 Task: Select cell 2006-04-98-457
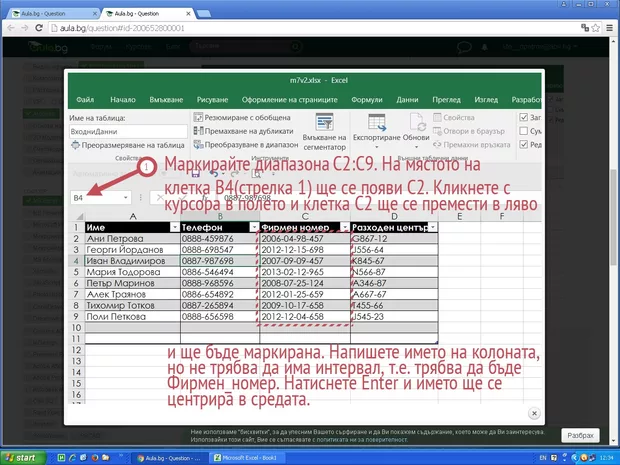tap(305, 238)
